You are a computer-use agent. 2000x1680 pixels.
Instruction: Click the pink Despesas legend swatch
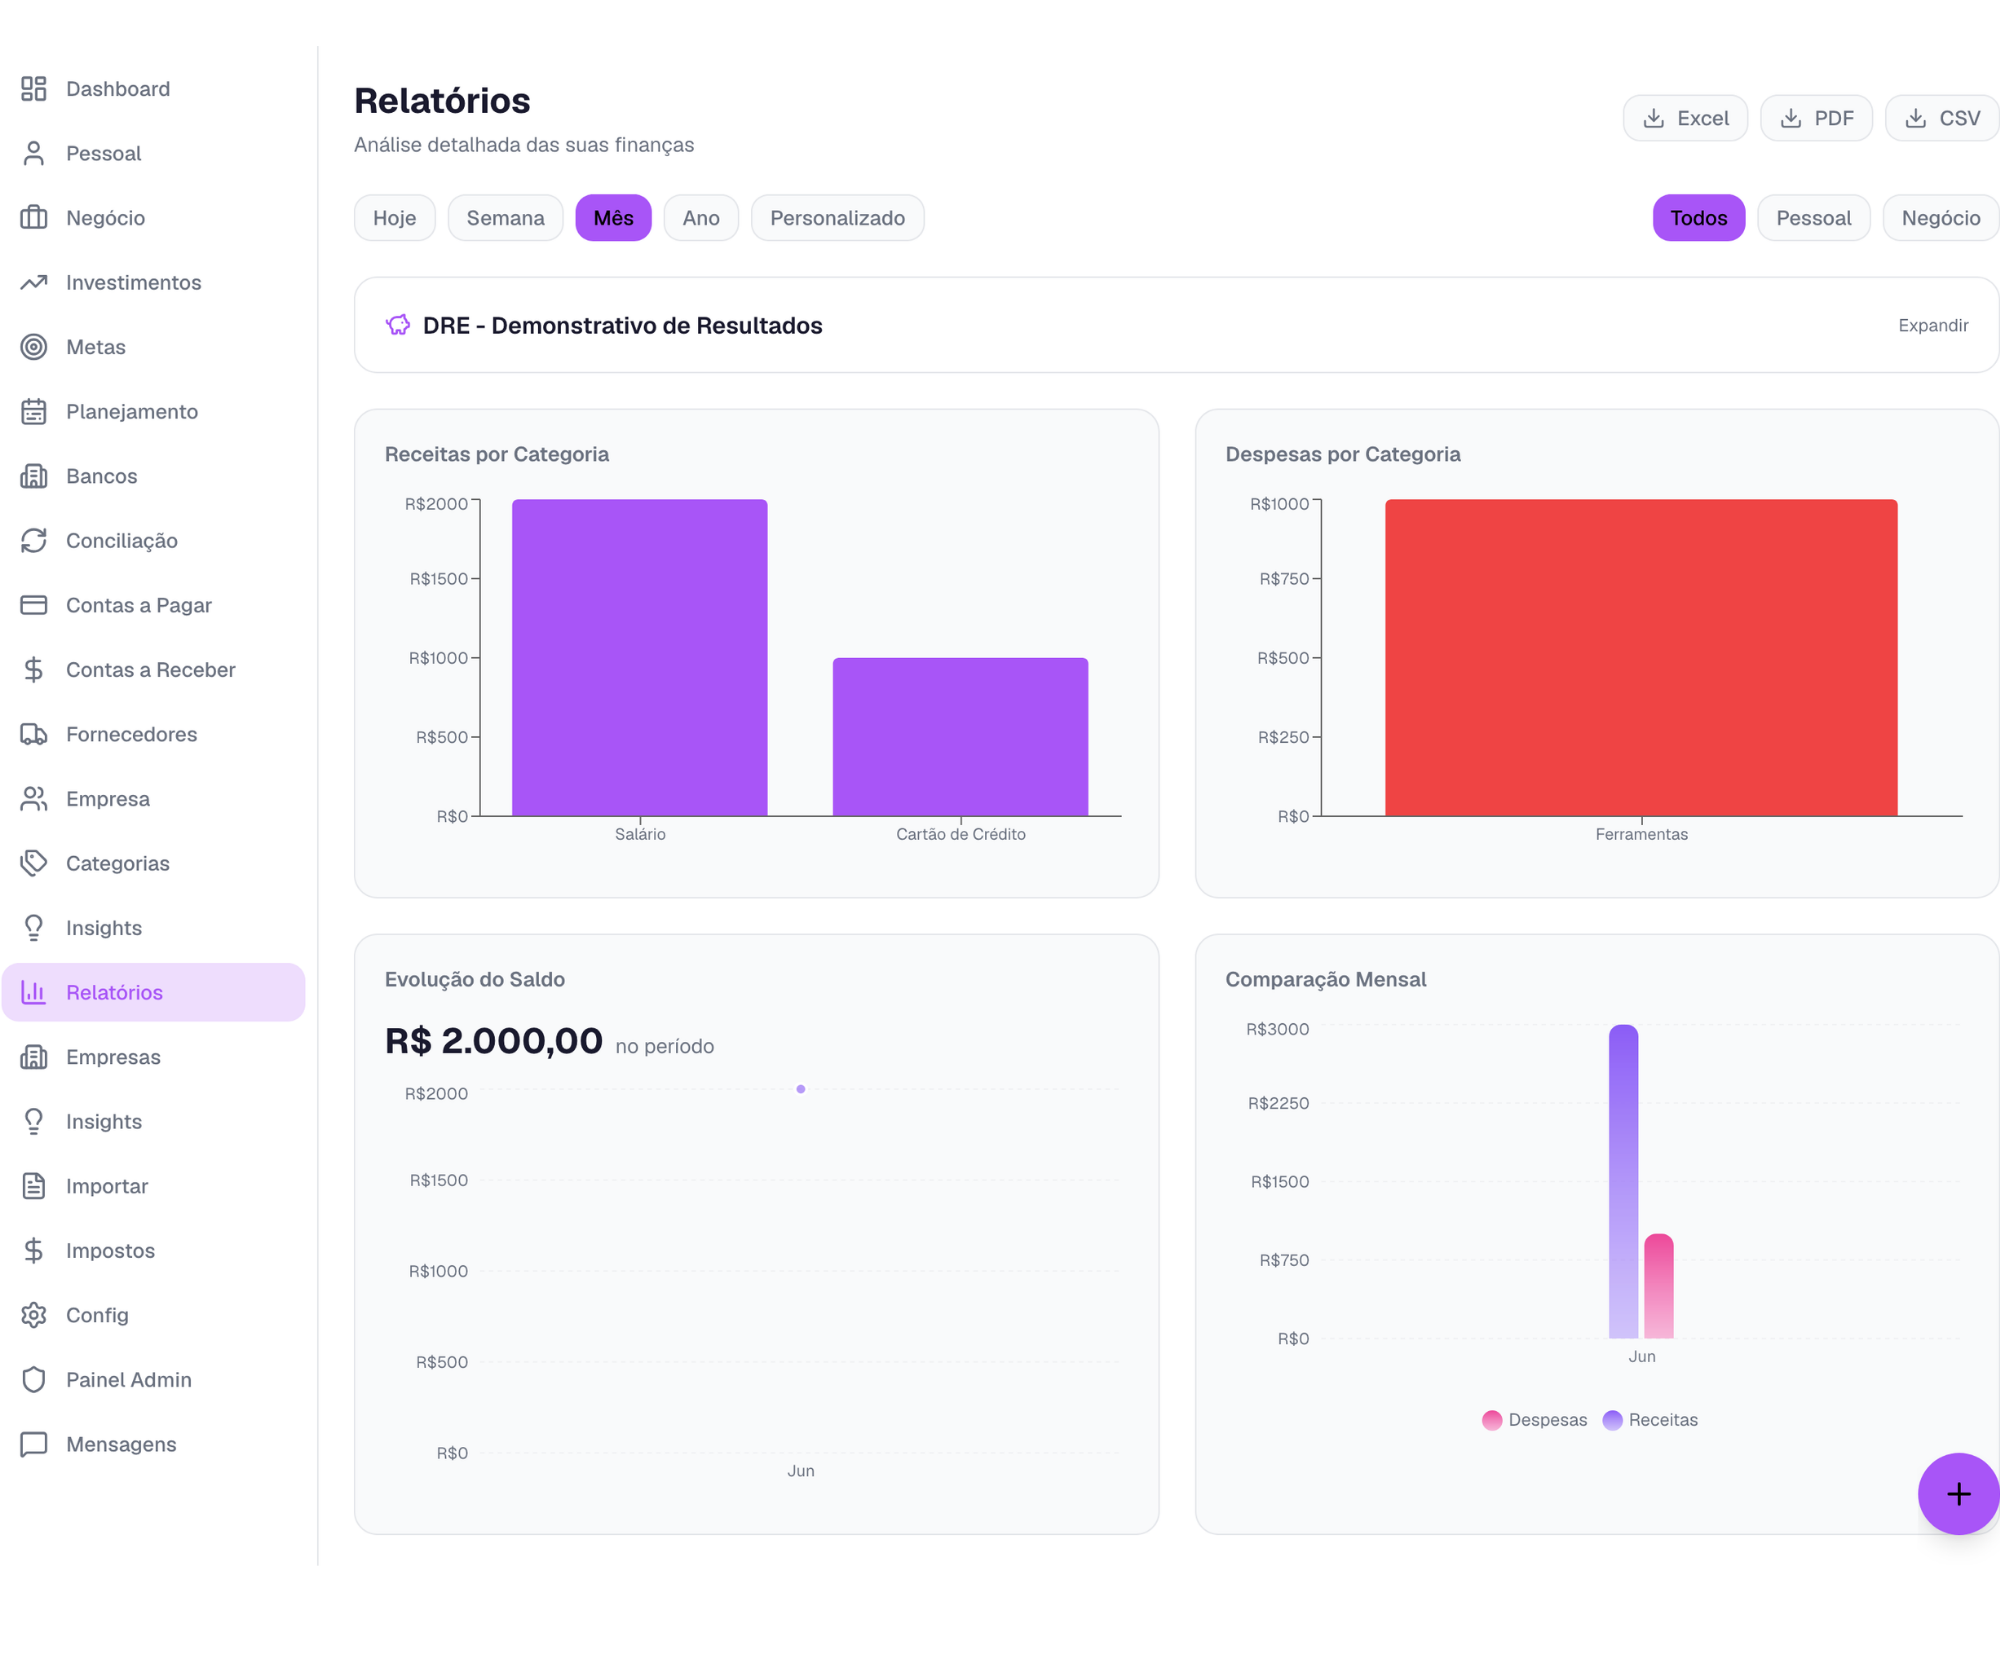[x=1492, y=1420]
